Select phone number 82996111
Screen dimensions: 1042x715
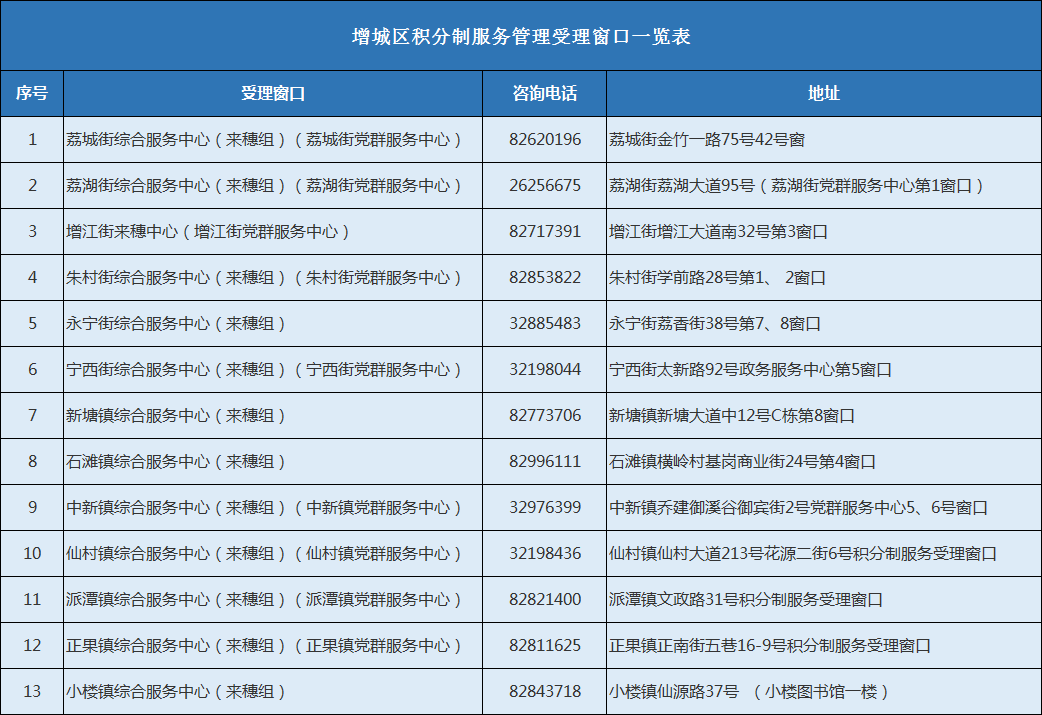click(545, 461)
